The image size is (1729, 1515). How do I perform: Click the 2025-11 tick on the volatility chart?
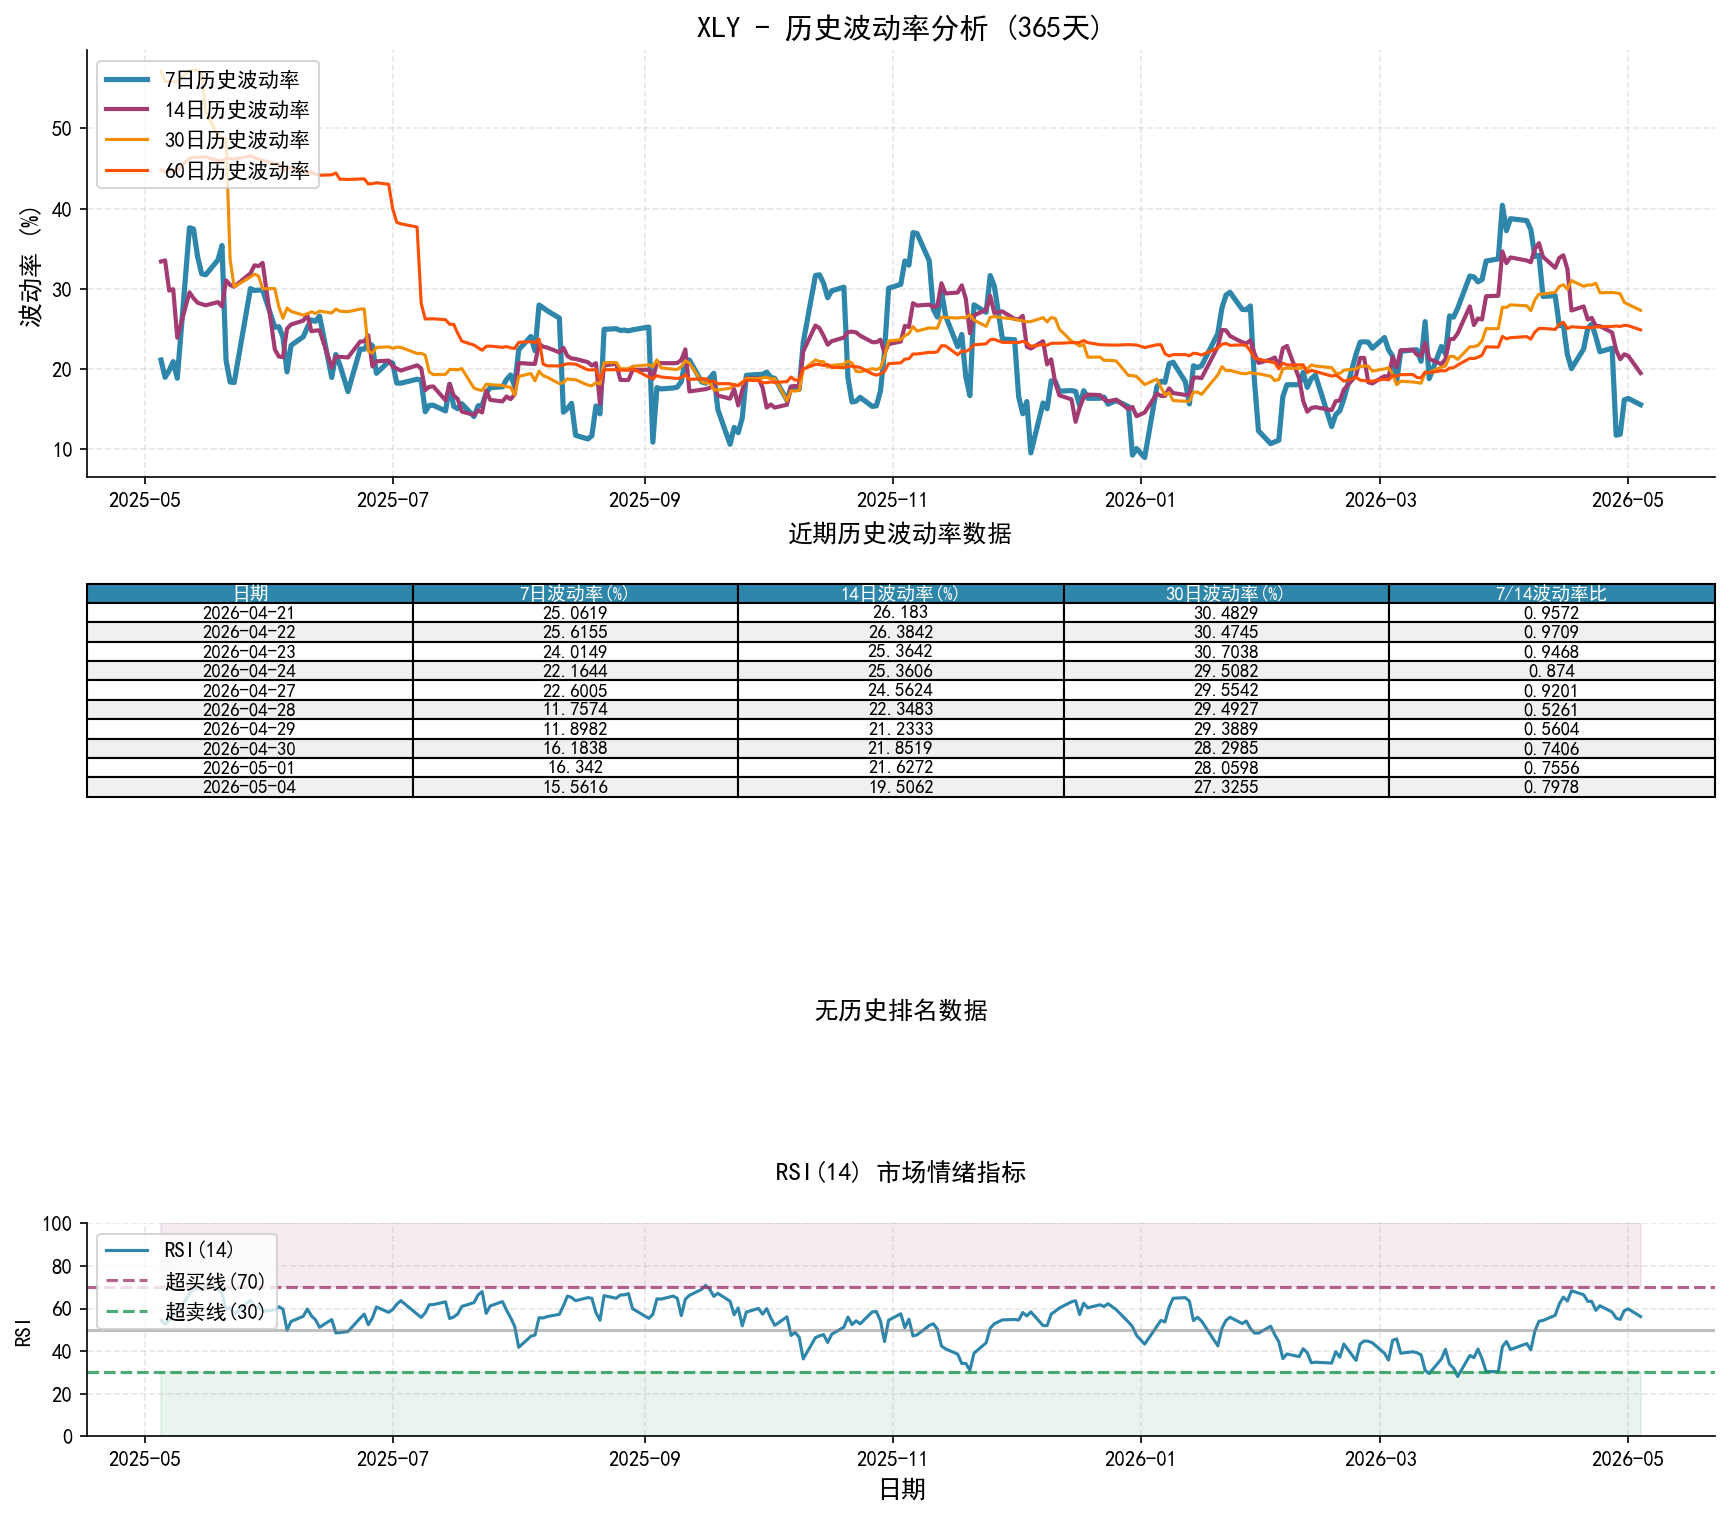click(x=892, y=499)
